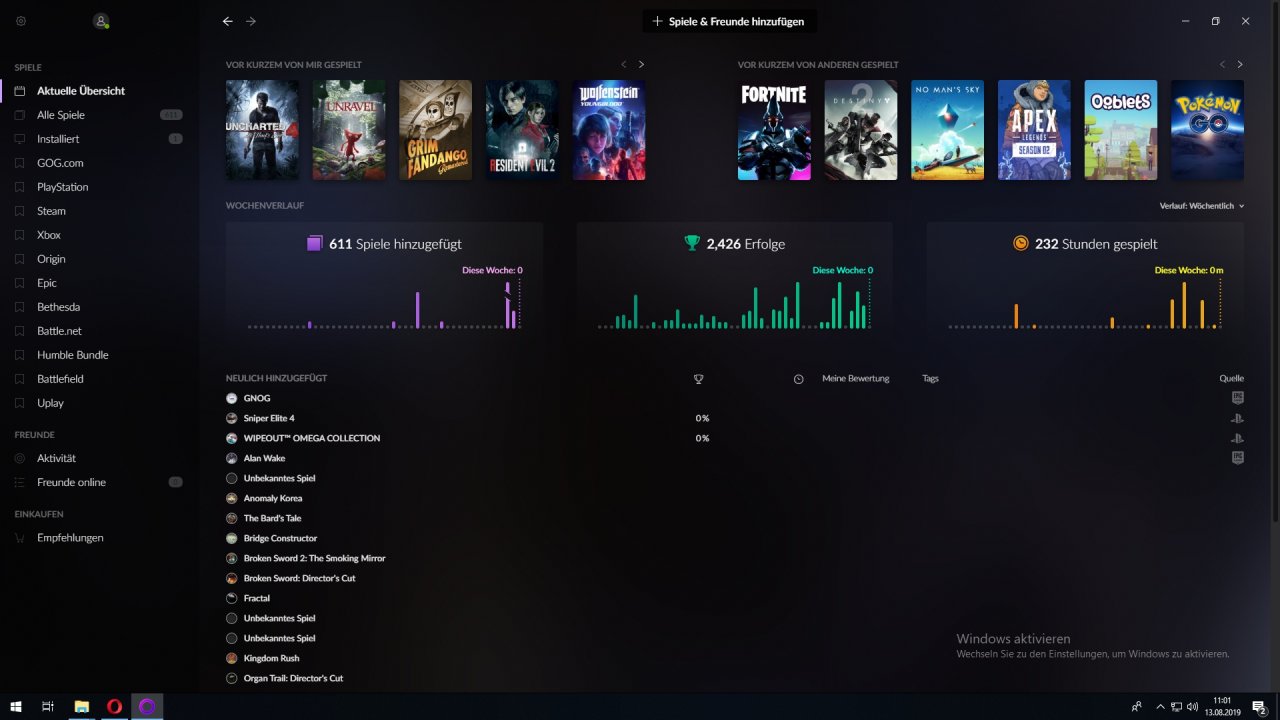Expand Verlauf: Wöchentlich dropdown
Image resolution: width=1280 pixels, height=720 pixels.
[x=1202, y=206]
